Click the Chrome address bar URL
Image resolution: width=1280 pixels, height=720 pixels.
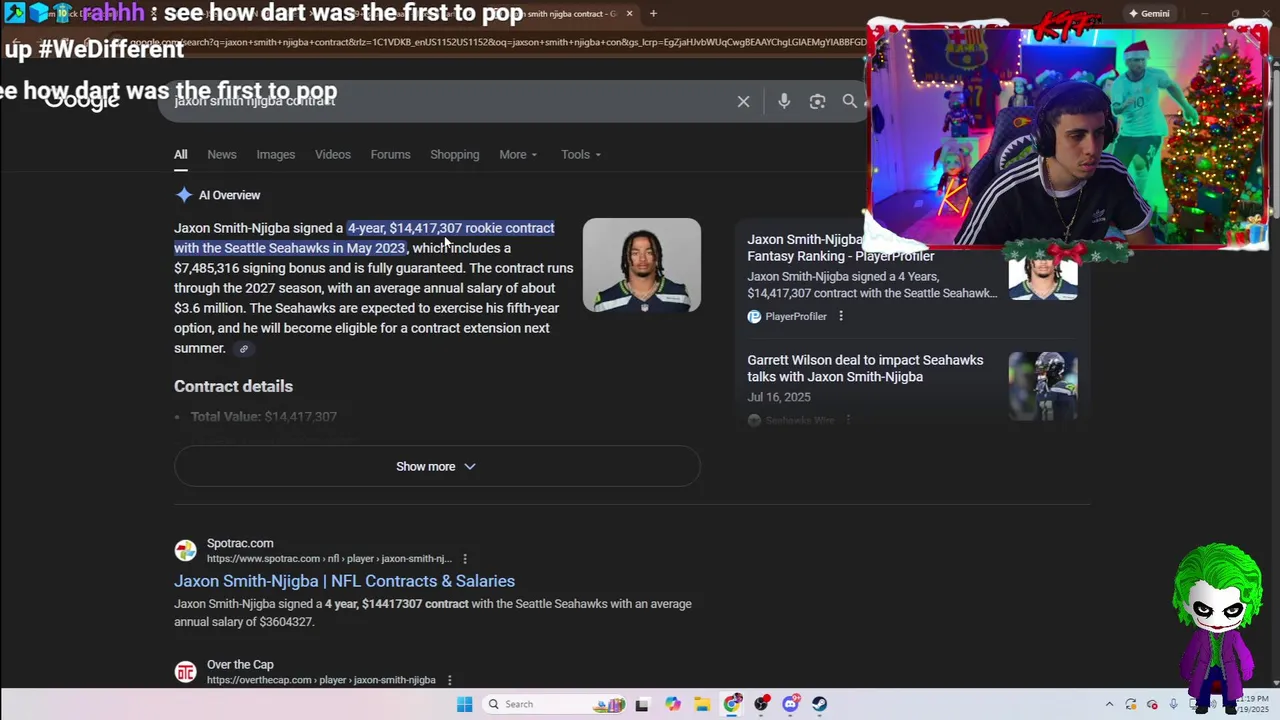point(500,42)
